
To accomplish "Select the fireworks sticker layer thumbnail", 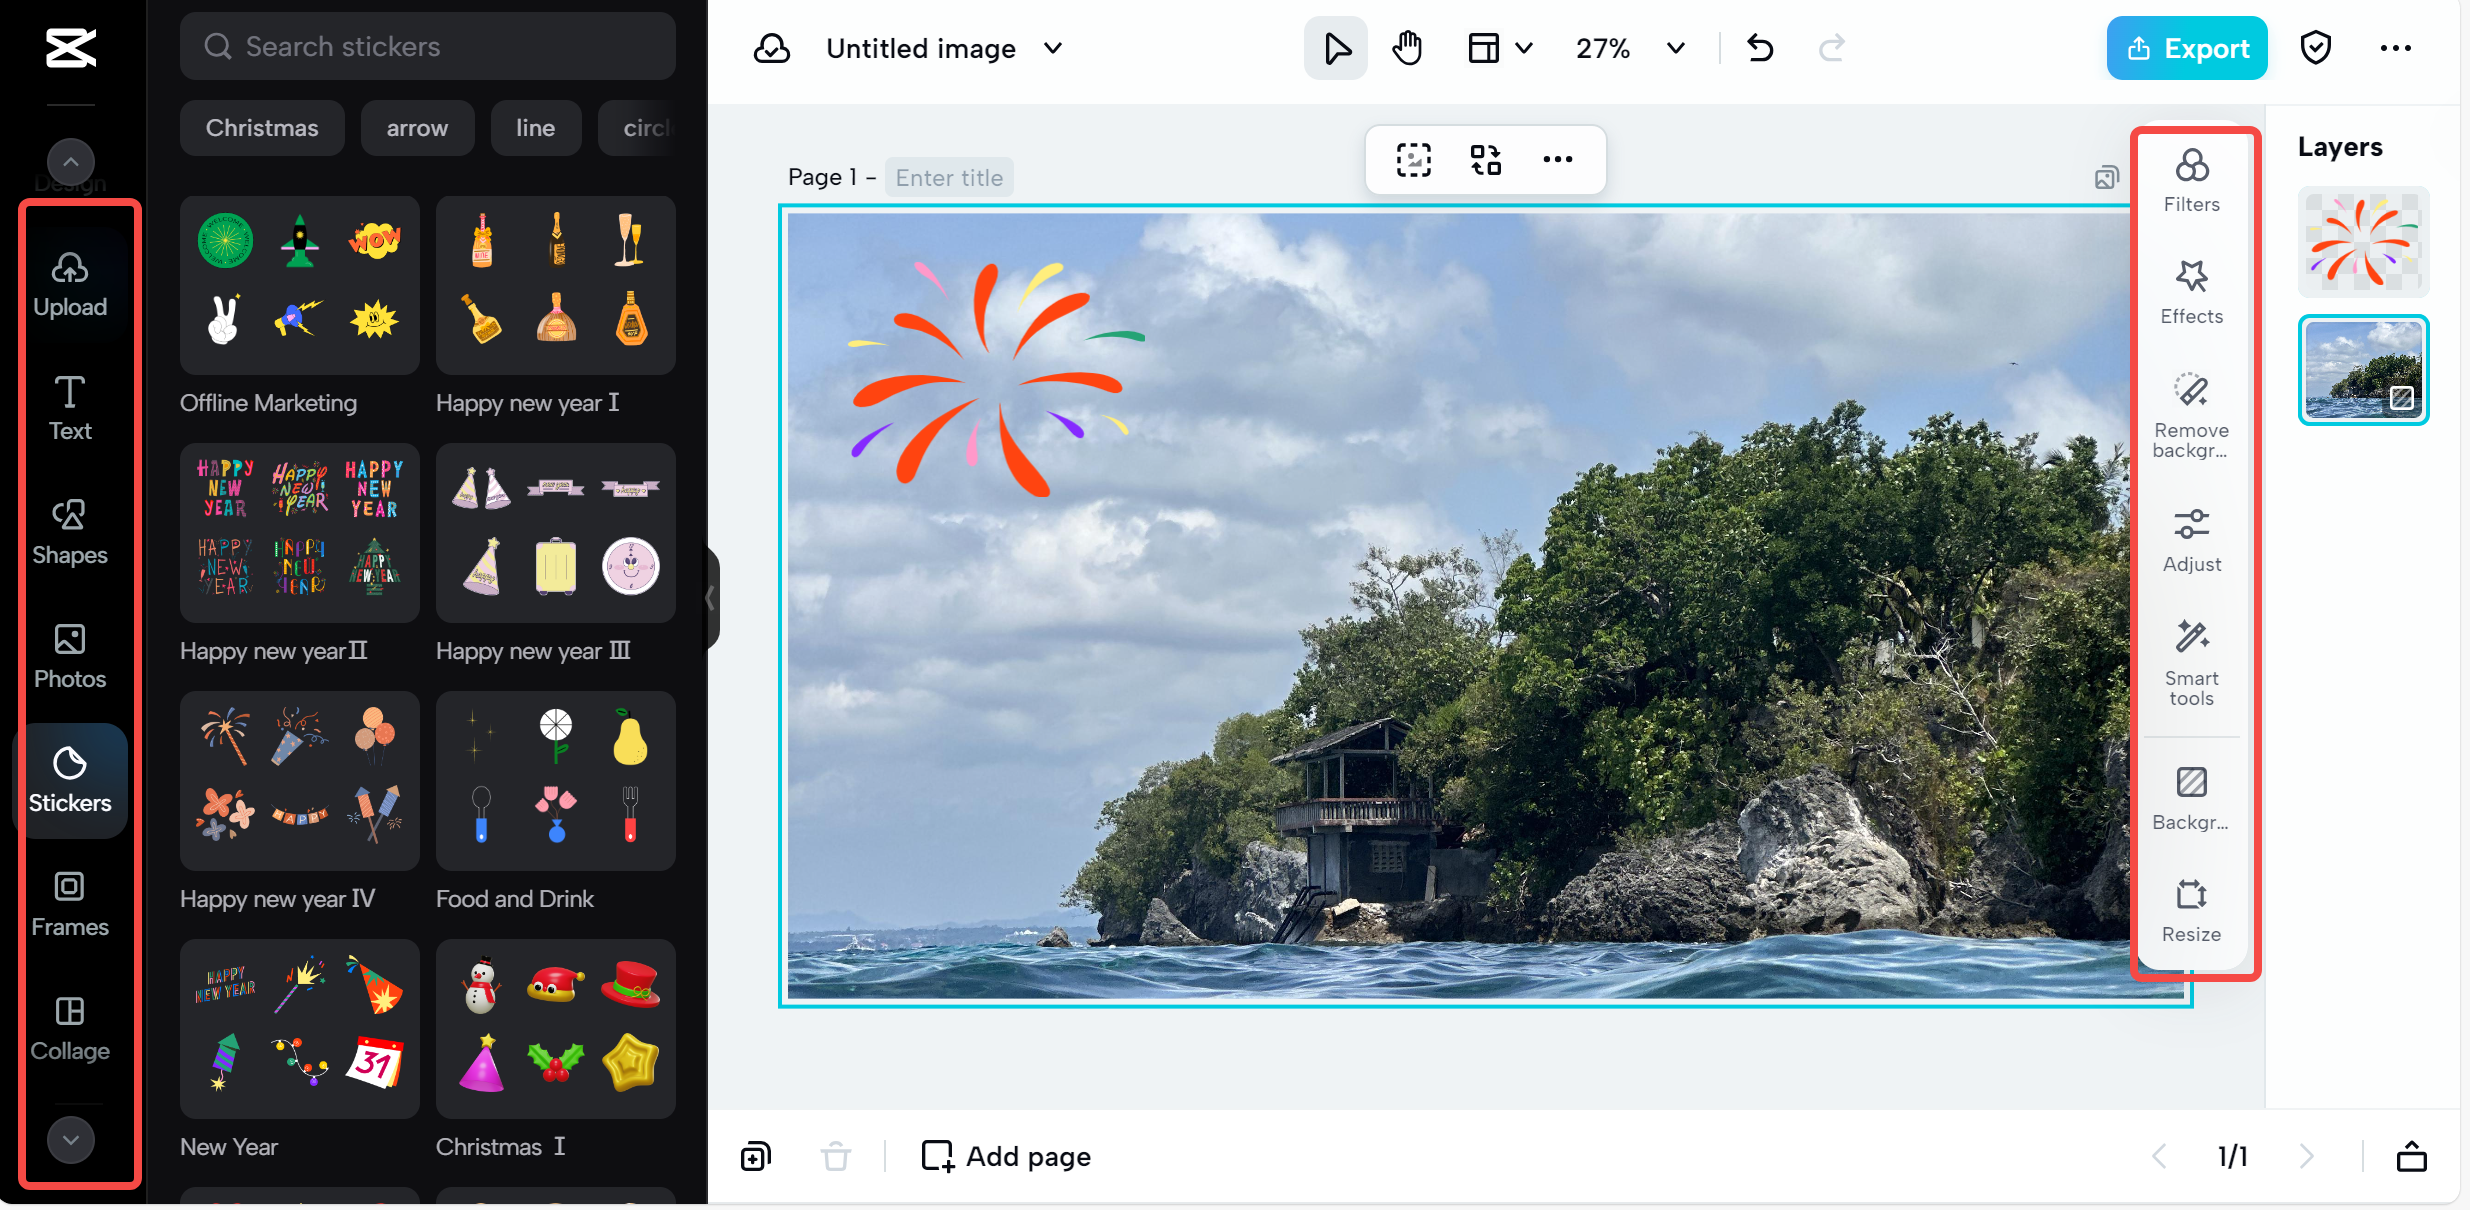I will [x=2362, y=242].
